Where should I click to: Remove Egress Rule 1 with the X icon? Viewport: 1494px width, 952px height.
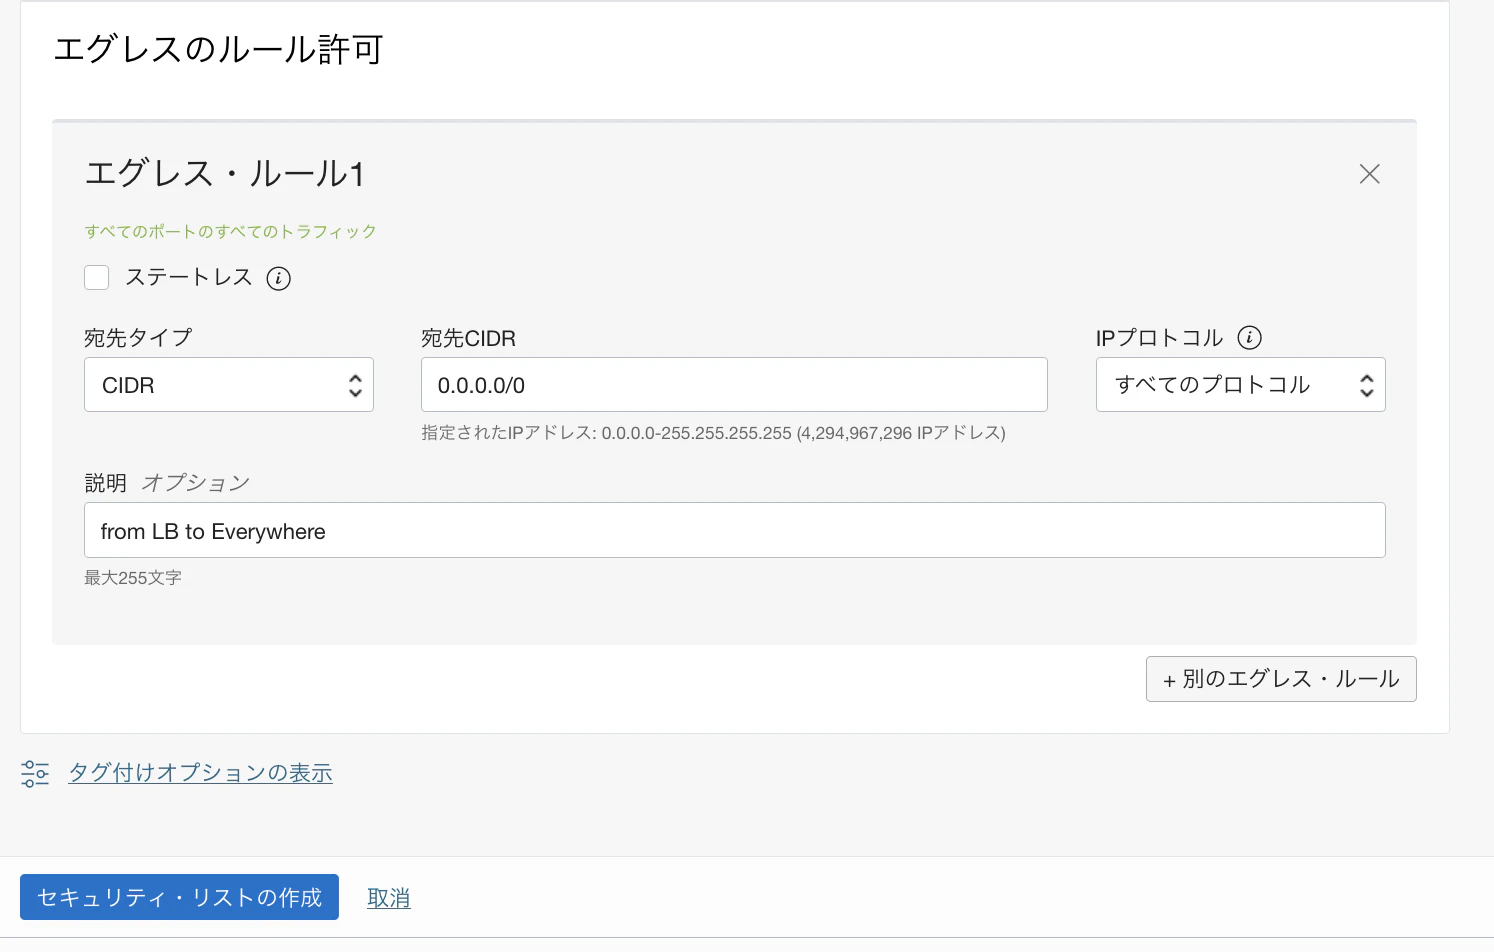tap(1369, 174)
